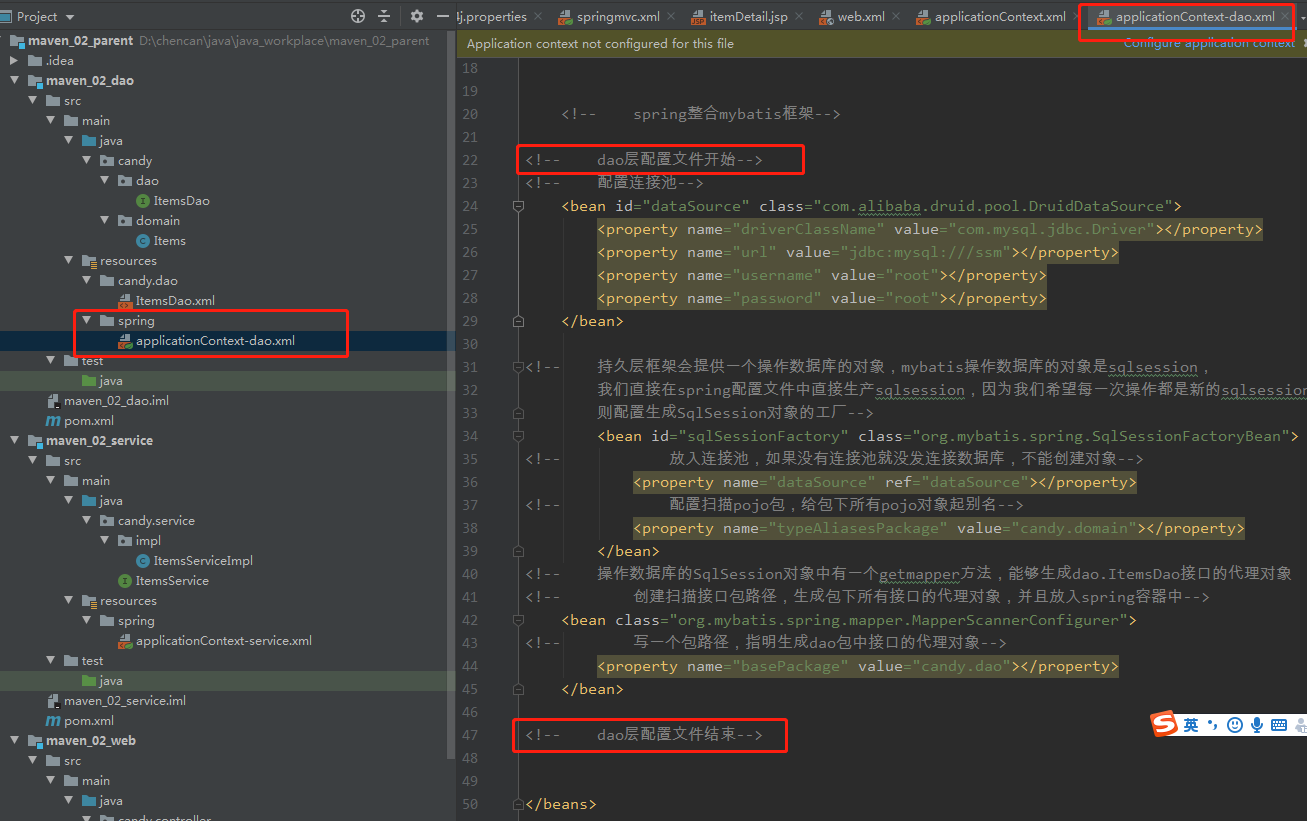1308x822 pixels.
Task: Switch to the applicationContext.xml tab
Action: point(1000,17)
